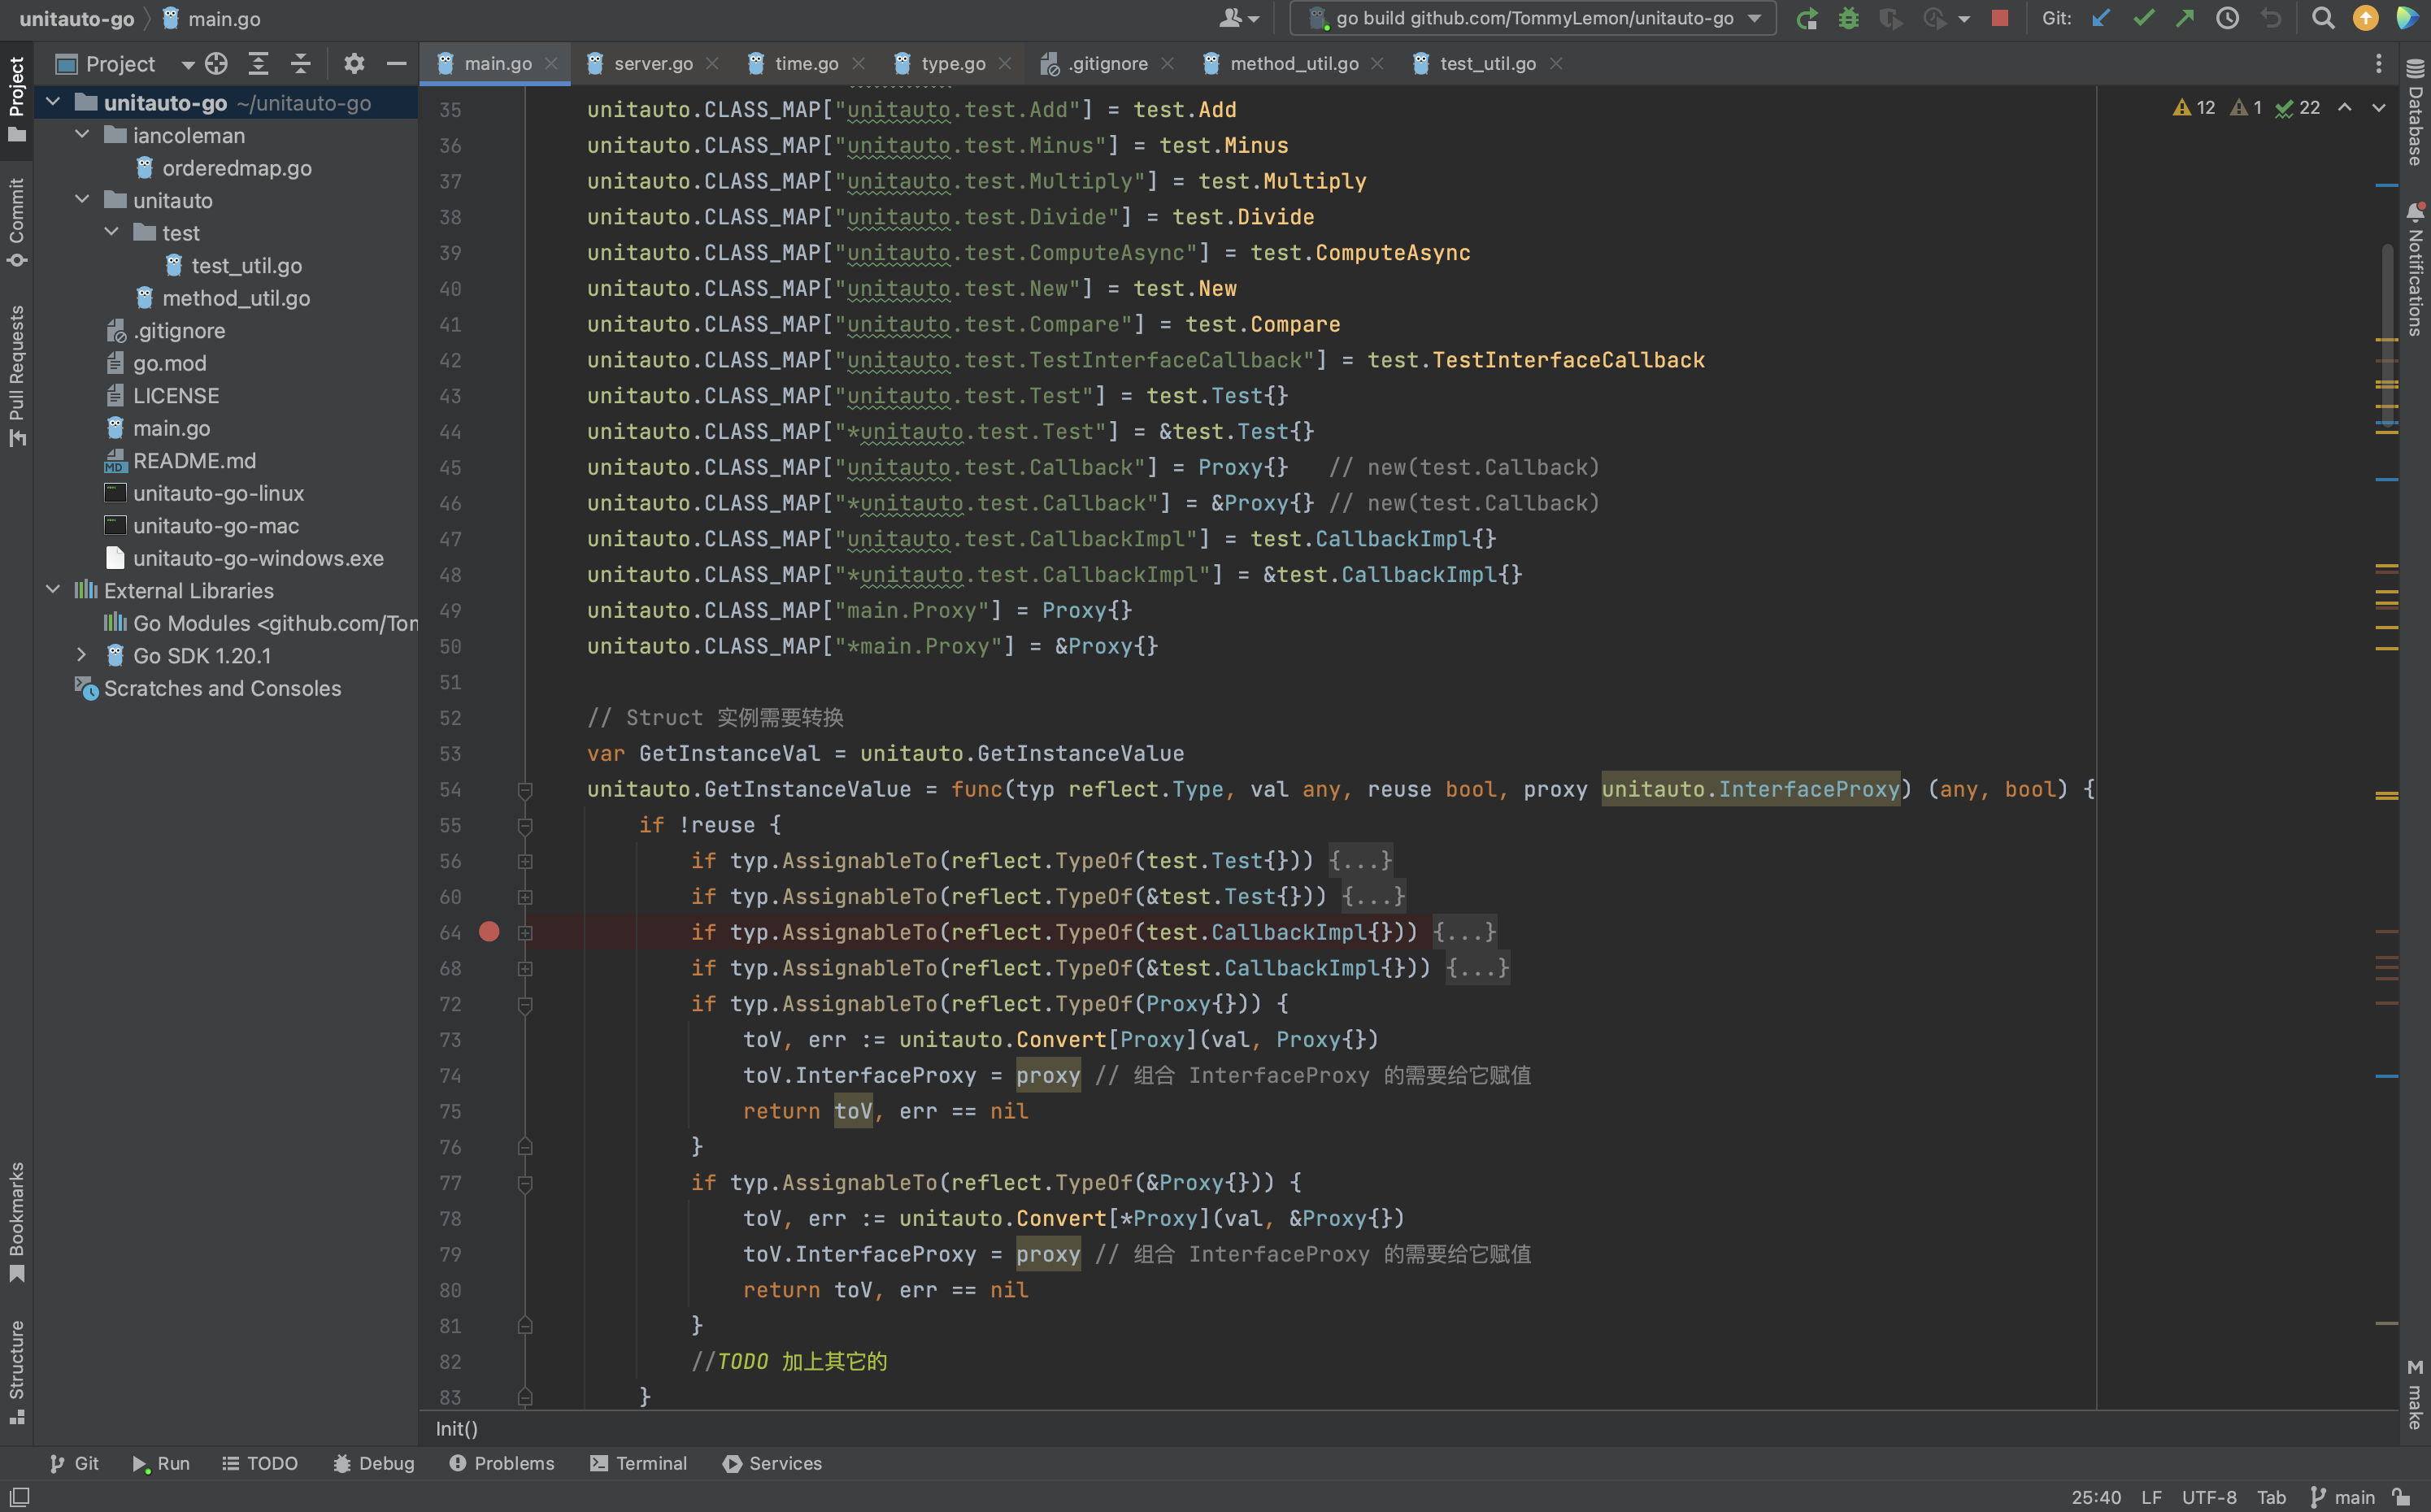Toggle the make side tool window
Screen dimensions: 2431x1512
[2415, 1394]
